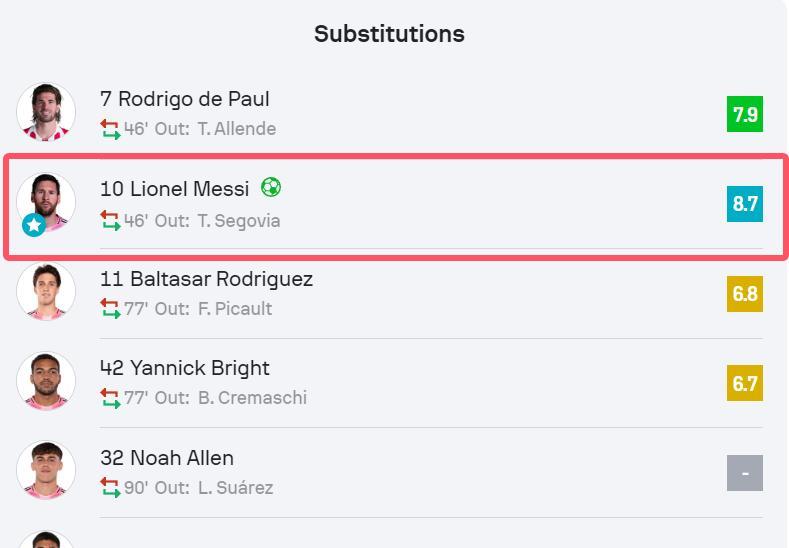Click the goal ball icon beside Lionel Messi
Image resolution: width=789 pixels, height=548 pixels.
coord(271,187)
